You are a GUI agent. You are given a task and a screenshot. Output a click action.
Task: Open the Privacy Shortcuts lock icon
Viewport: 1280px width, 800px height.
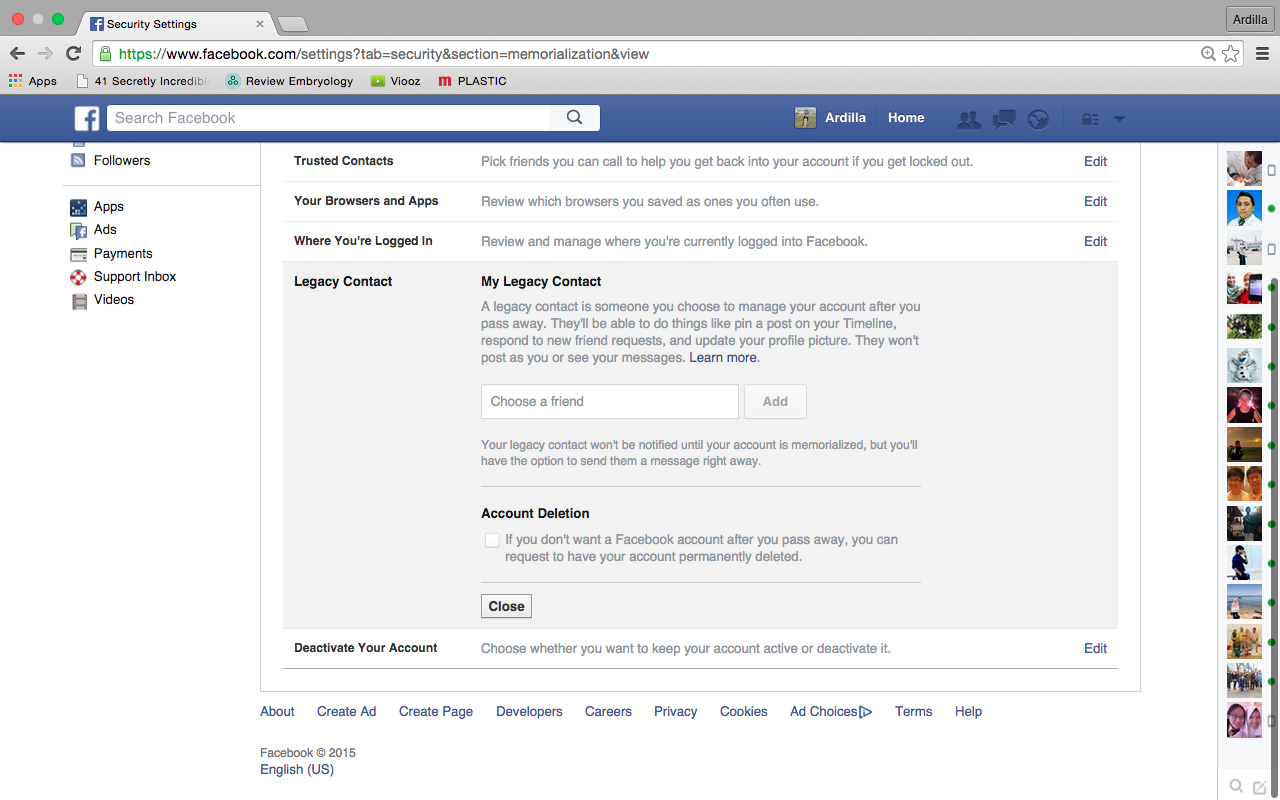[1090, 119]
